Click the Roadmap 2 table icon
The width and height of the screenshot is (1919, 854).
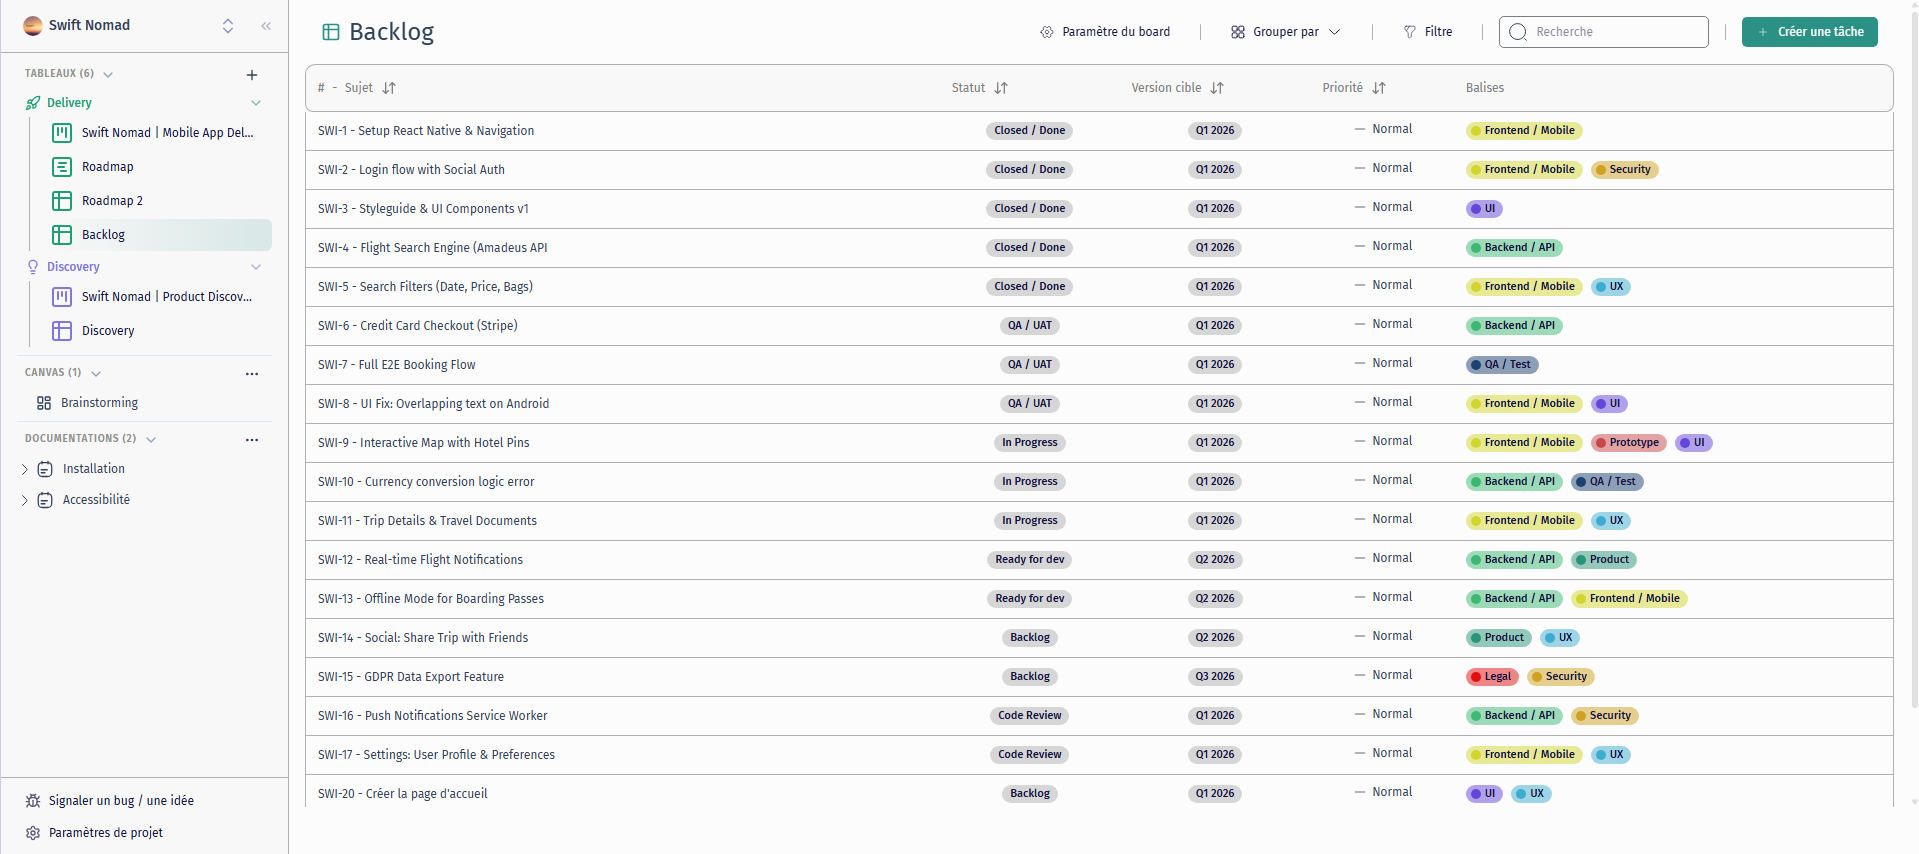point(62,201)
